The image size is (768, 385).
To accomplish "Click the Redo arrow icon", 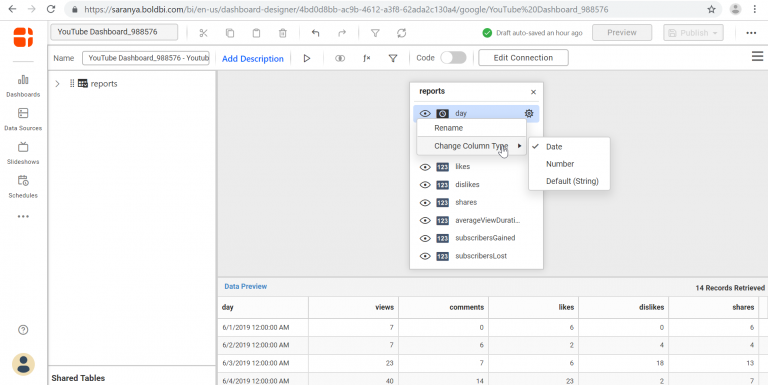I will [342, 33].
